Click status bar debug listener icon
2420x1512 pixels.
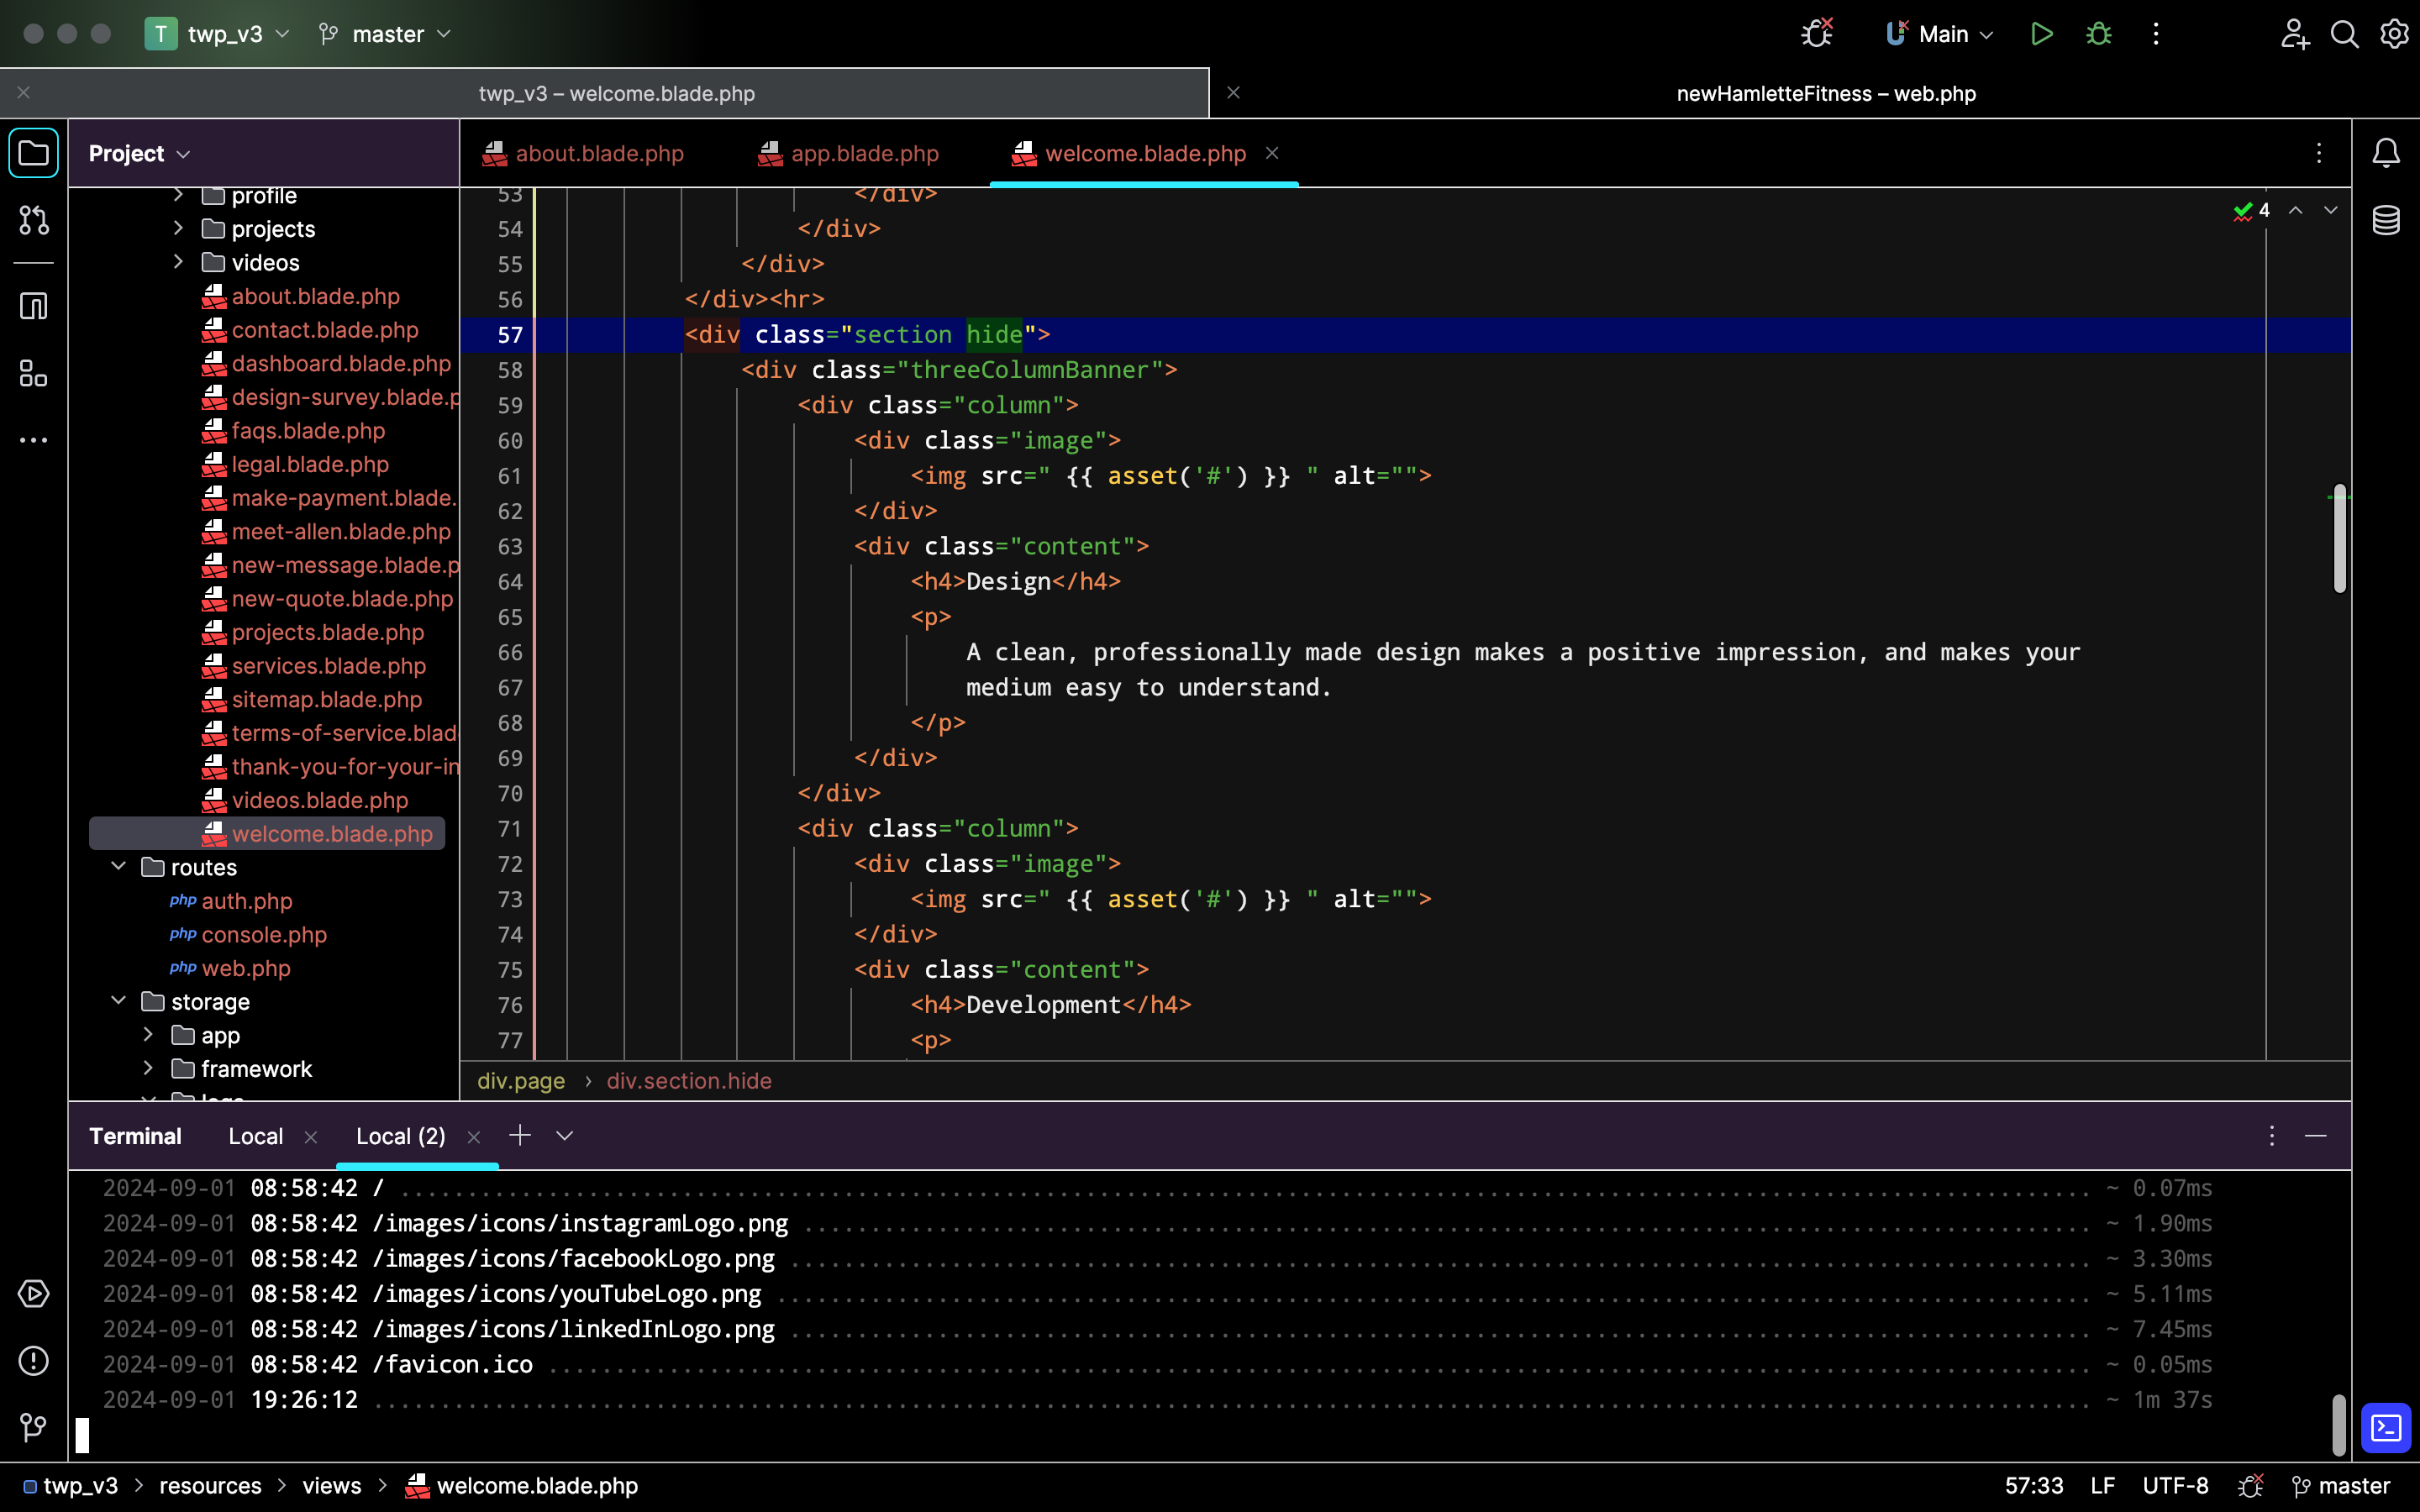[x=2250, y=1486]
